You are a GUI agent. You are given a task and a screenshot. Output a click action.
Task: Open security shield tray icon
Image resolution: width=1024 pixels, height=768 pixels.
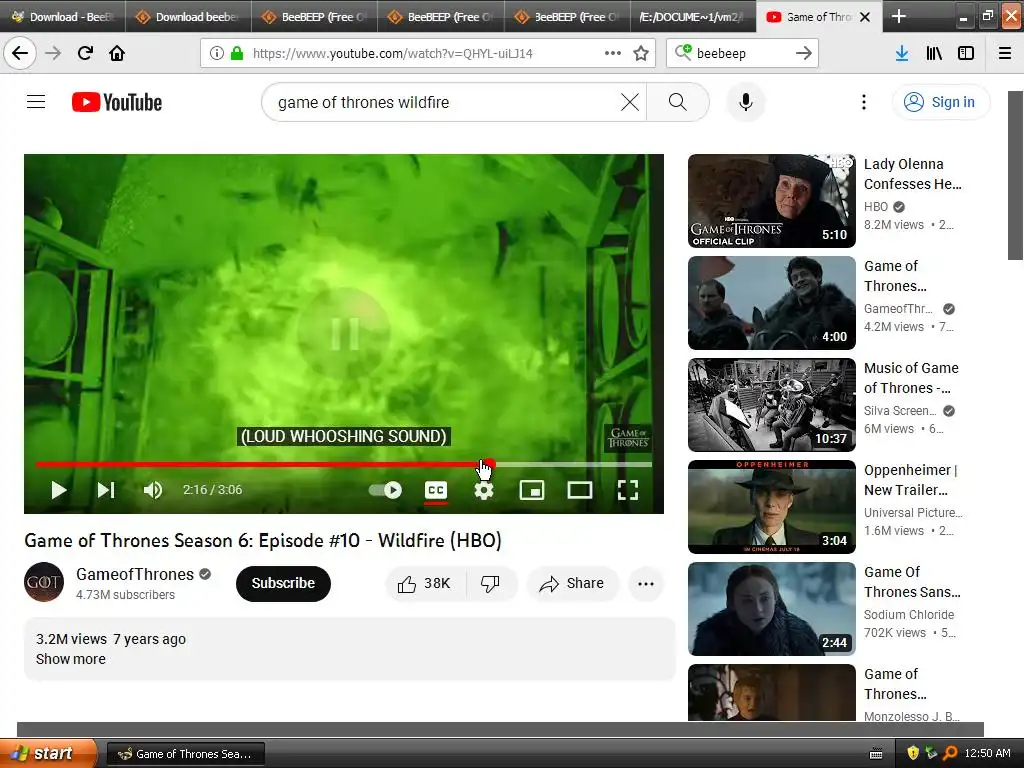913,753
